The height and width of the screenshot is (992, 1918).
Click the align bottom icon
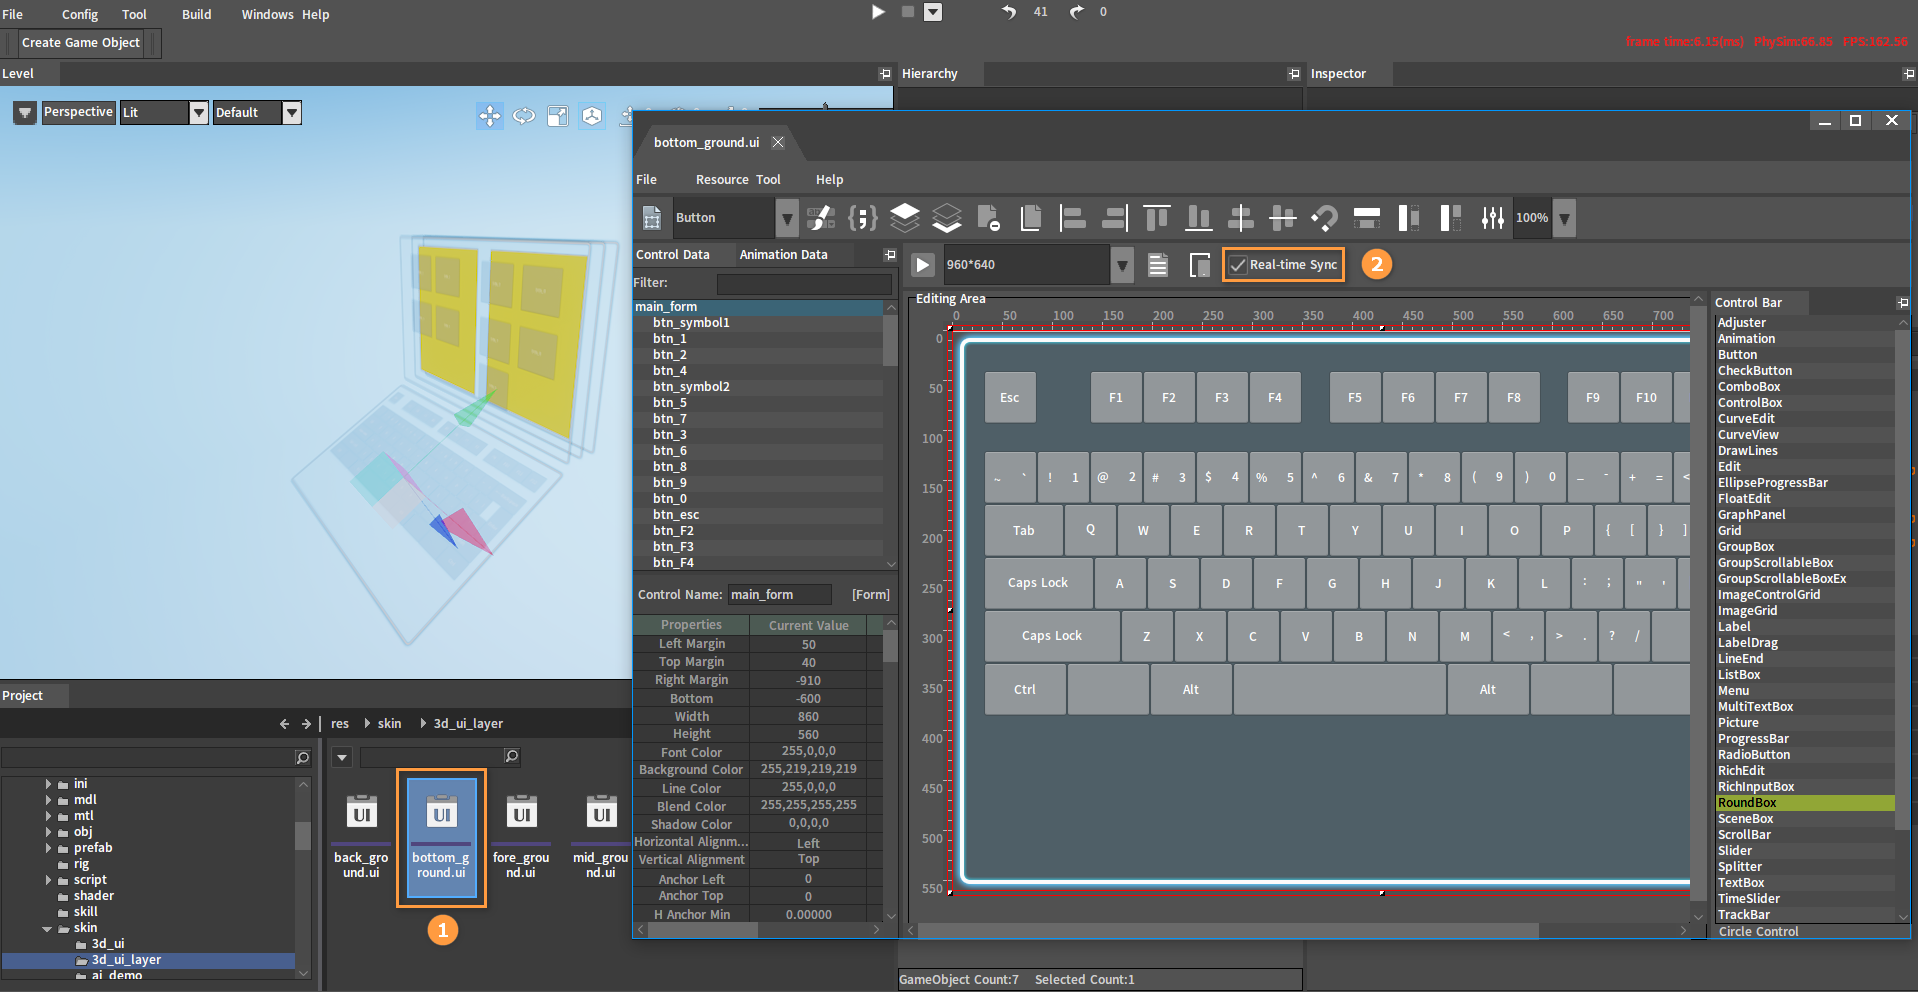click(x=1199, y=218)
